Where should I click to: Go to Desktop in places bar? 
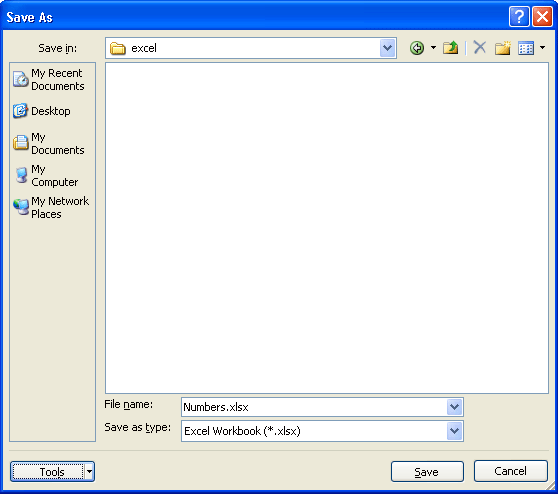pos(42,111)
